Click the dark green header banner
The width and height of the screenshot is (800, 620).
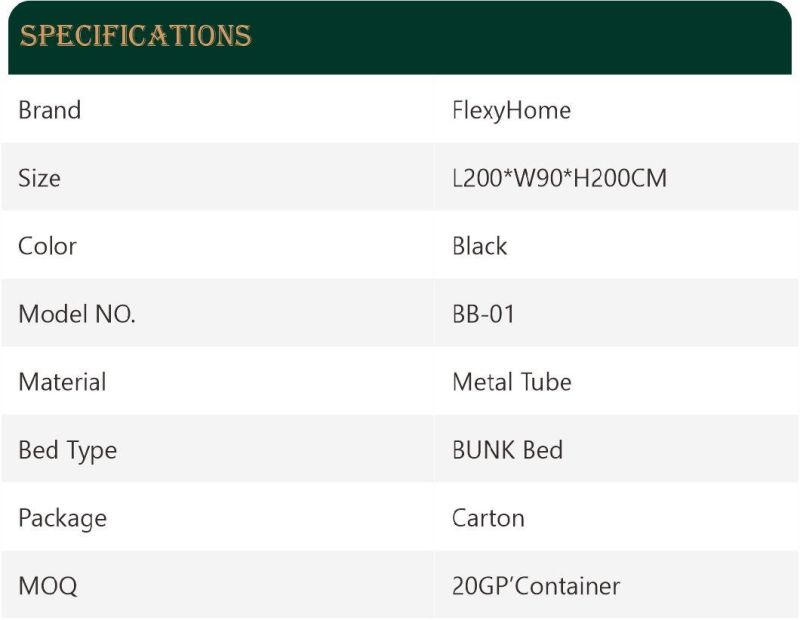(x=400, y=37)
